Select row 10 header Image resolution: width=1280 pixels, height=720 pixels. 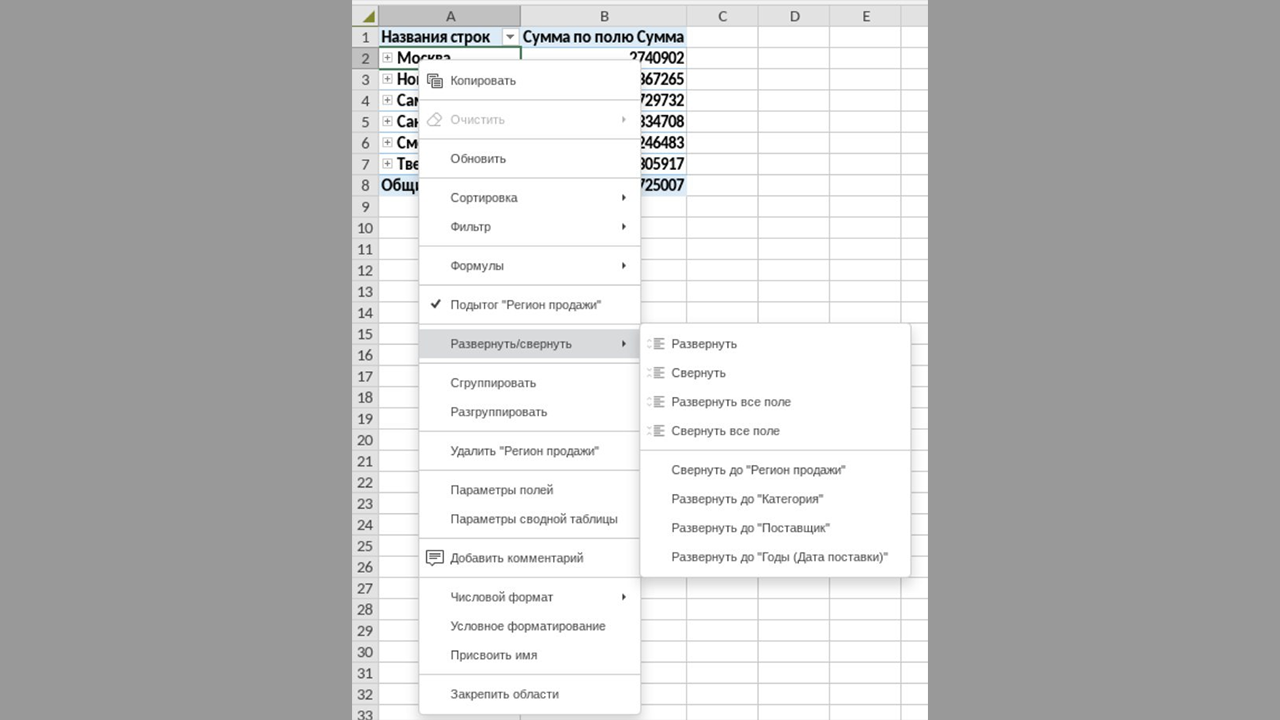coord(366,228)
